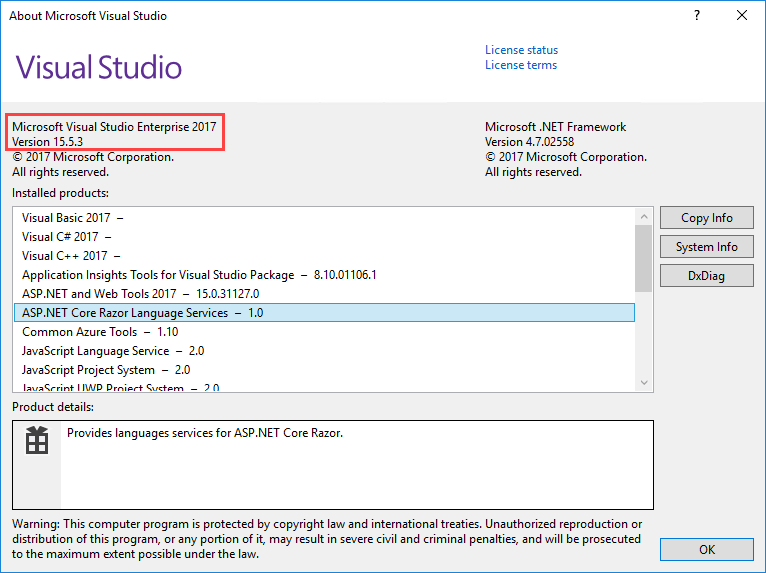
Task: Click the Visual Studio logo text
Action: [99, 67]
